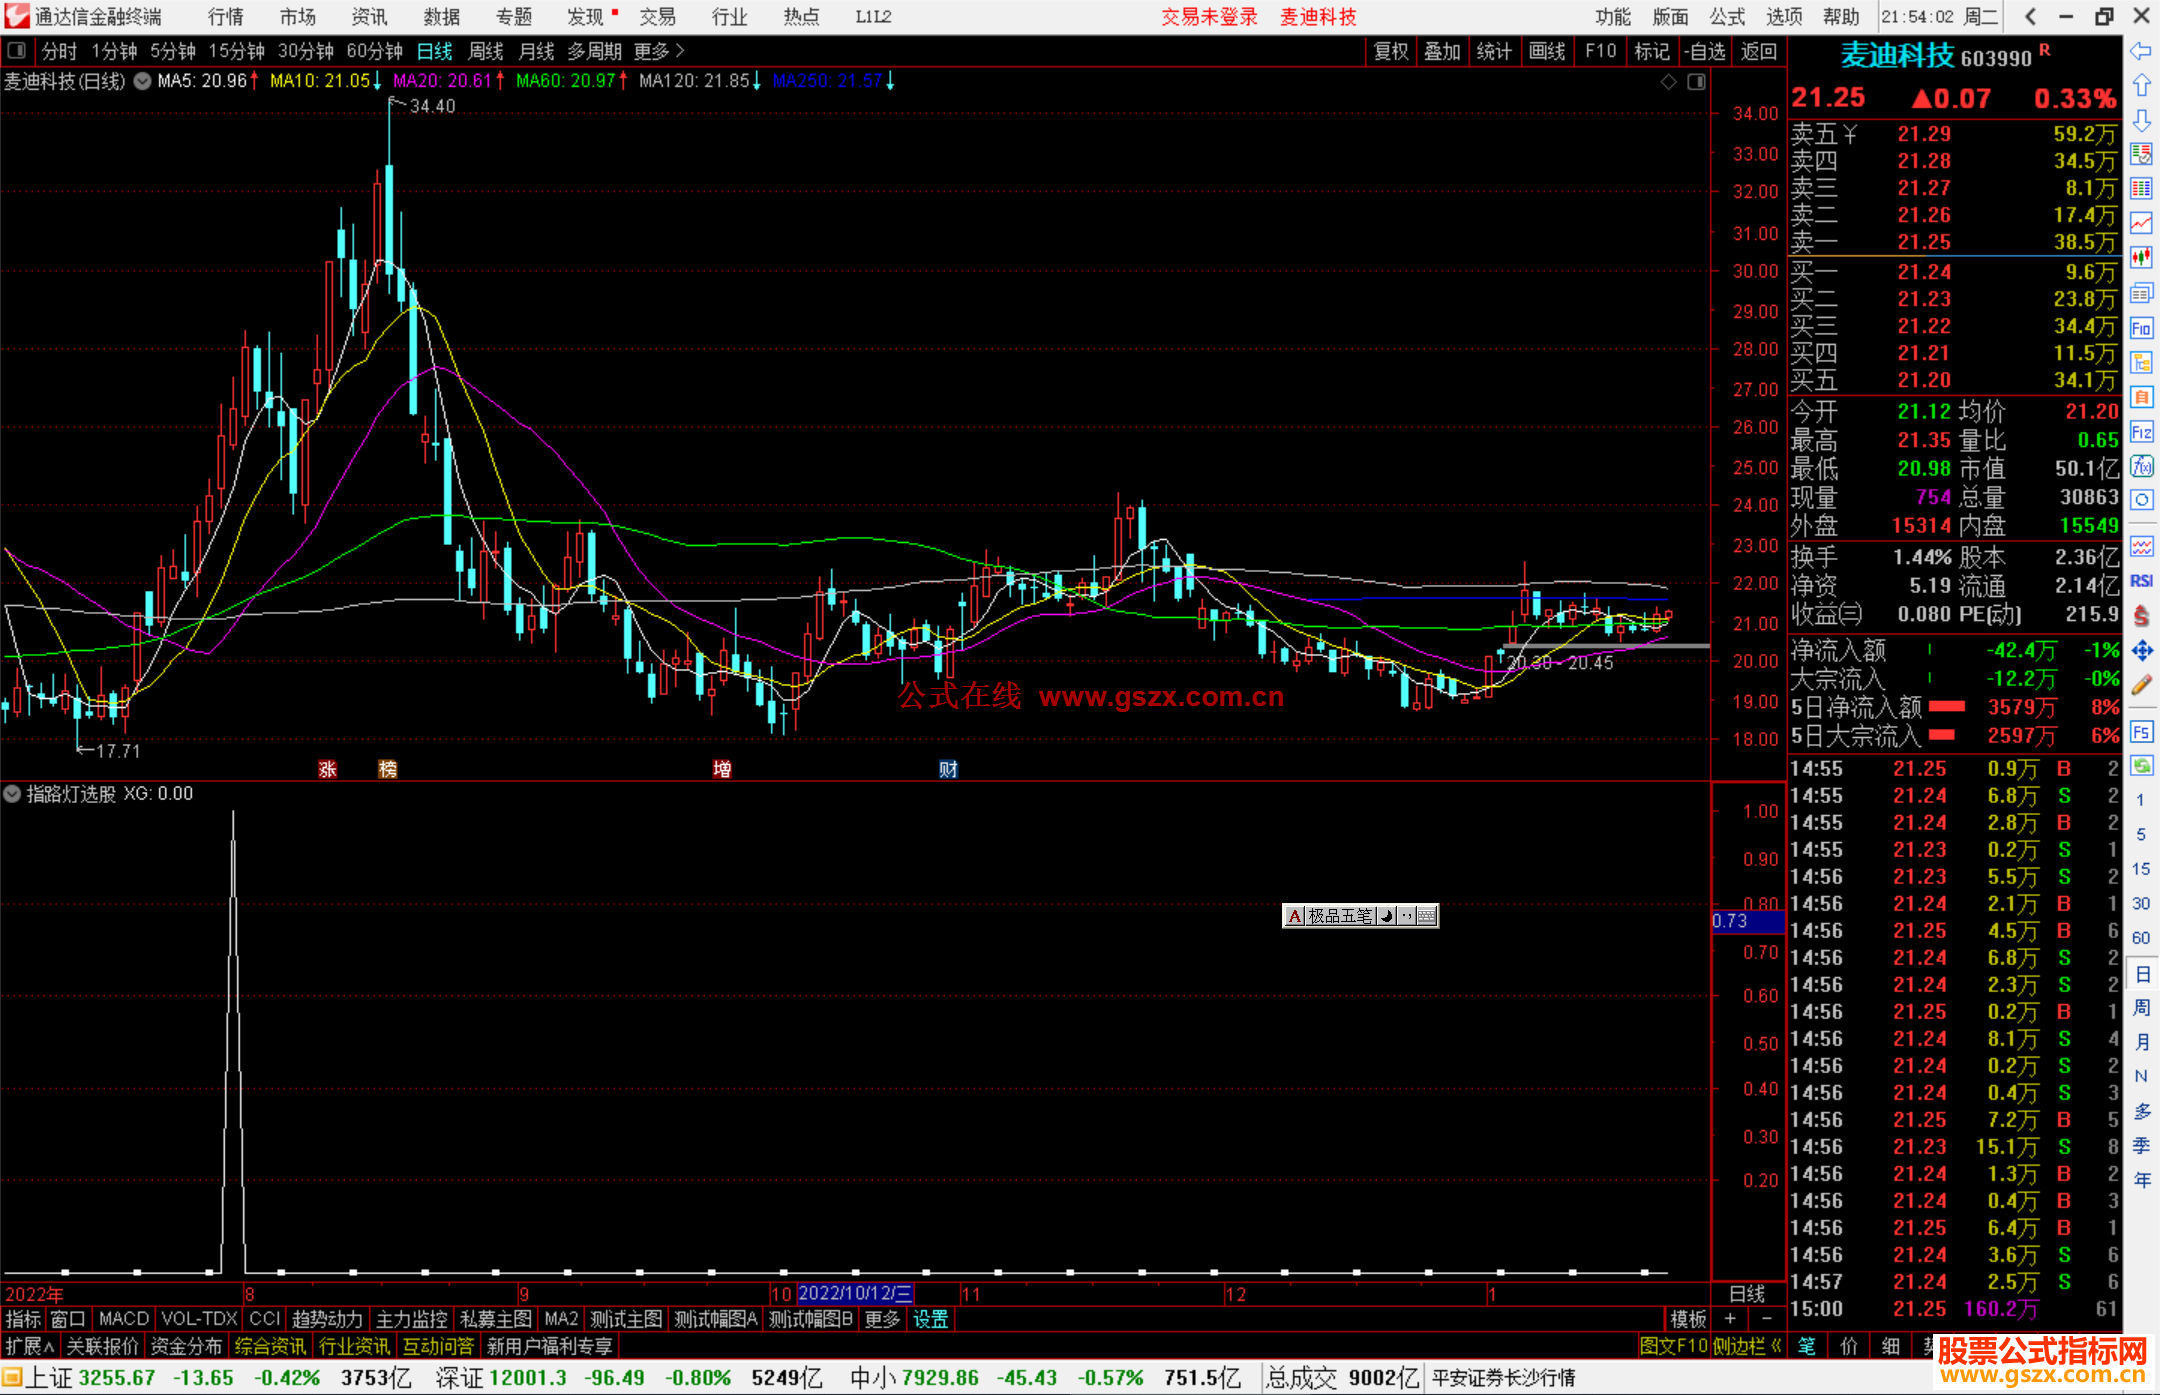Toggle the diamond marker icon above chart
Screen dimensions: 2160x1395
pos(1668,82)
